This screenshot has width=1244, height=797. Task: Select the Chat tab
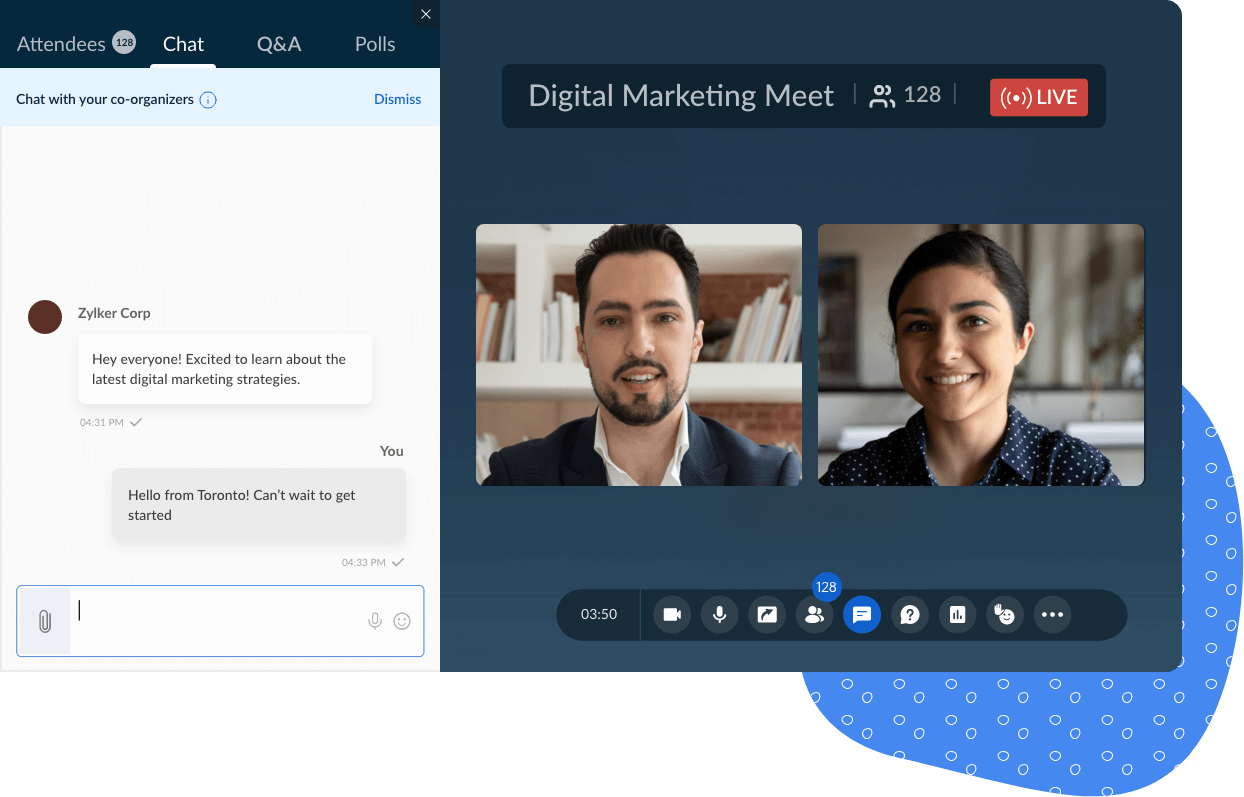click(x=183, y=44)
